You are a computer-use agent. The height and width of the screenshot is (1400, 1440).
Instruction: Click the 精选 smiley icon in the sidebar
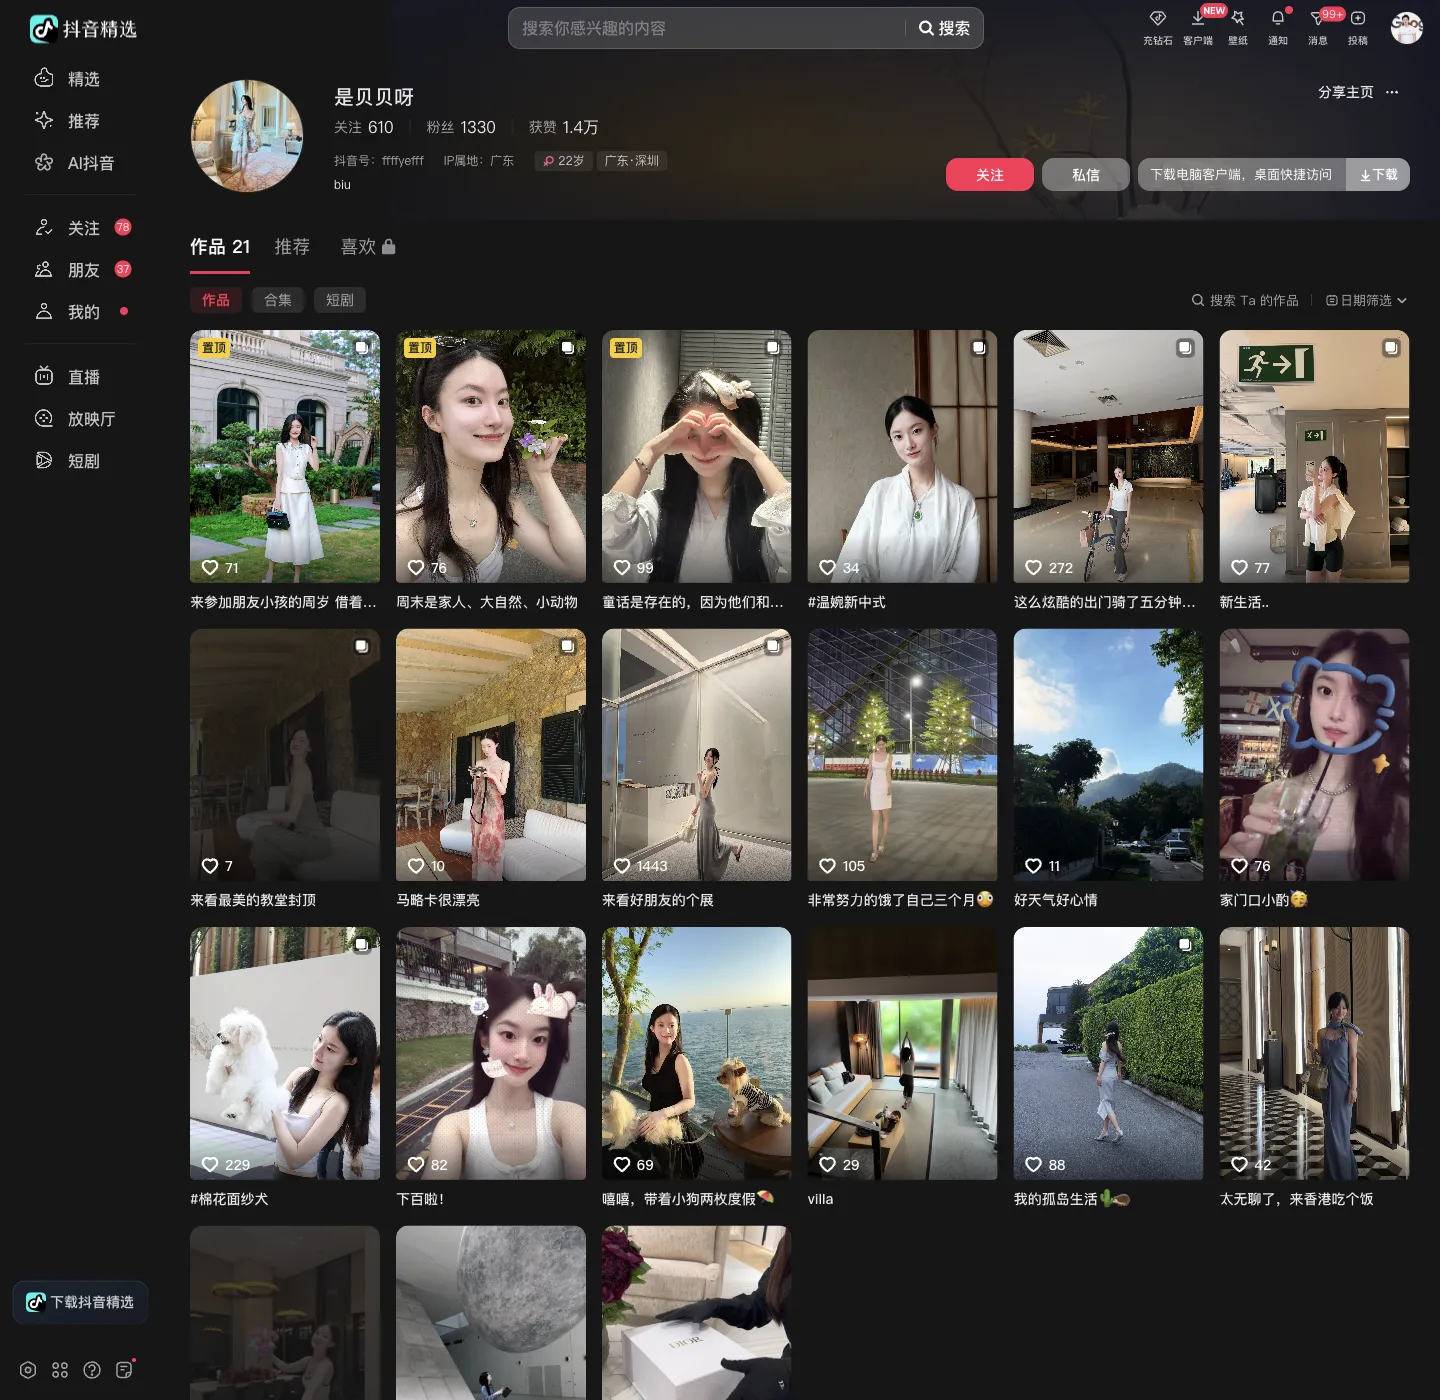click(44, 78)
